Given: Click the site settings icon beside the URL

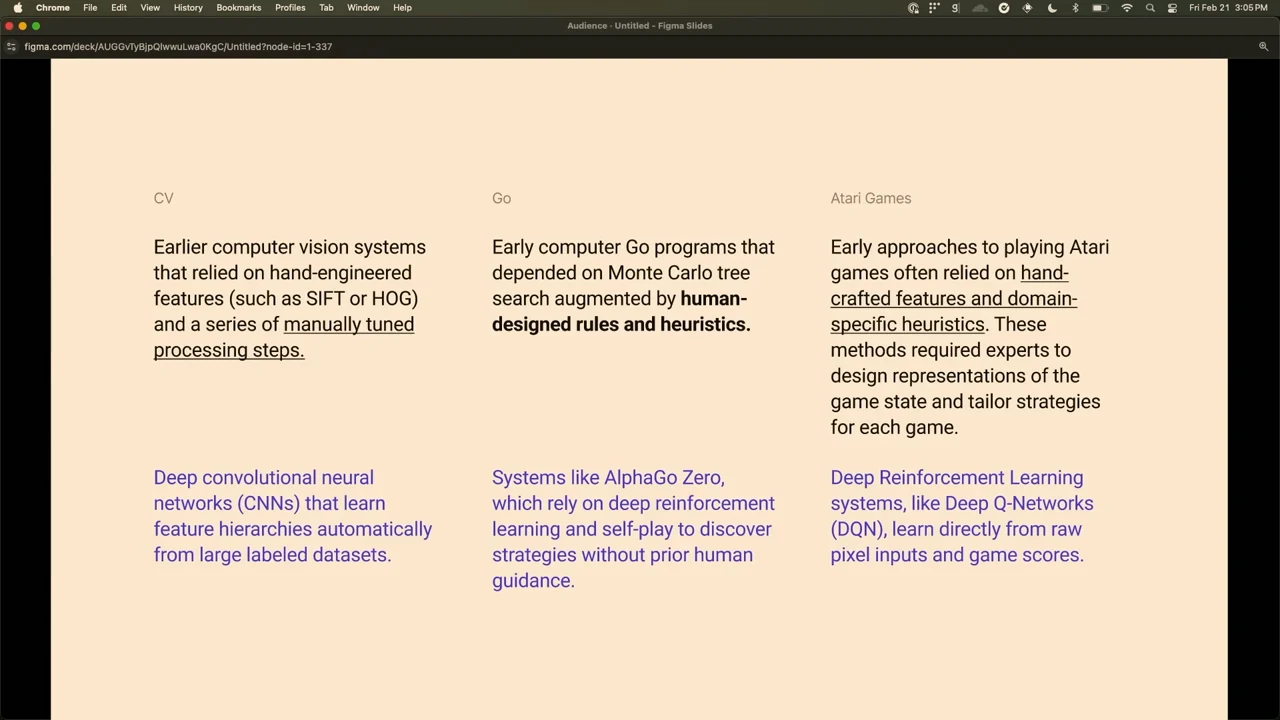Looking at the screenshot, I should point(11,46).
